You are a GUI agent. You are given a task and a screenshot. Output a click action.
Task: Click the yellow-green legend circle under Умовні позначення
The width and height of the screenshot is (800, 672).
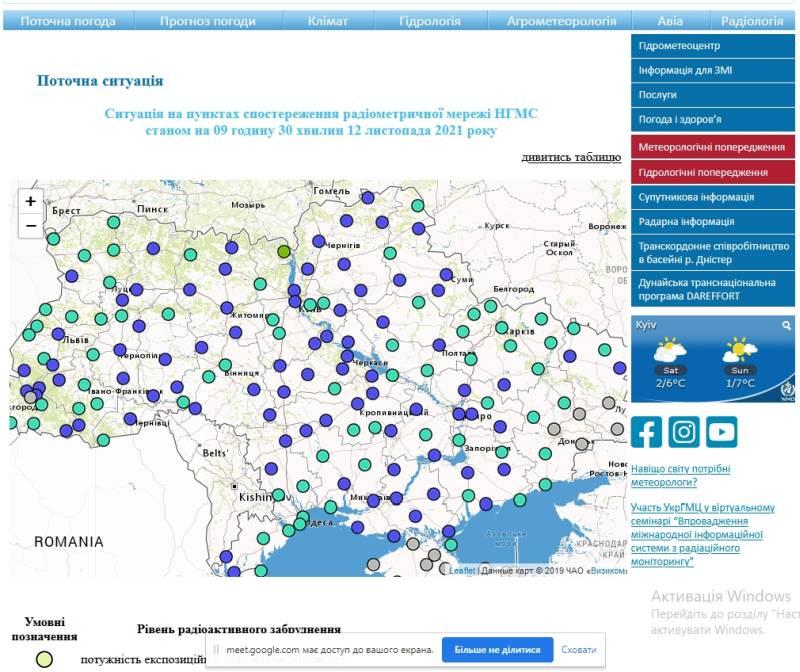(44, 659)
